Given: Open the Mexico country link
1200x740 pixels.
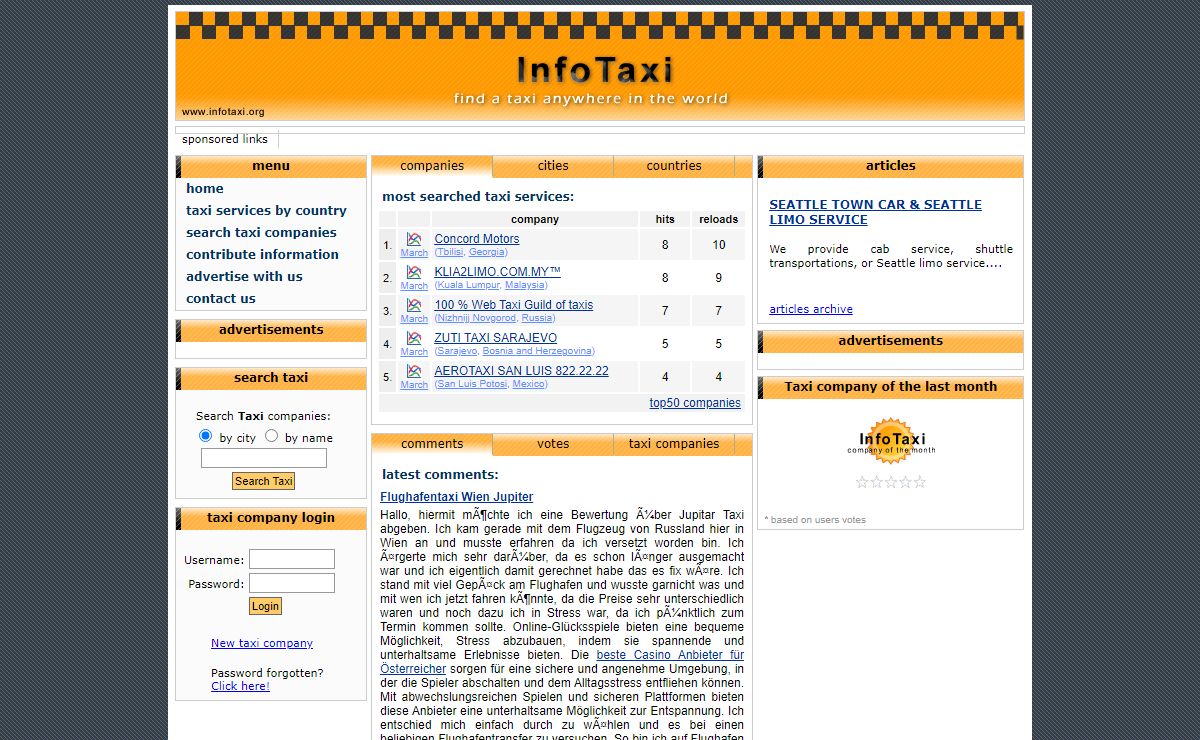Looking at the screenshot, I should [x=529, y=384].
